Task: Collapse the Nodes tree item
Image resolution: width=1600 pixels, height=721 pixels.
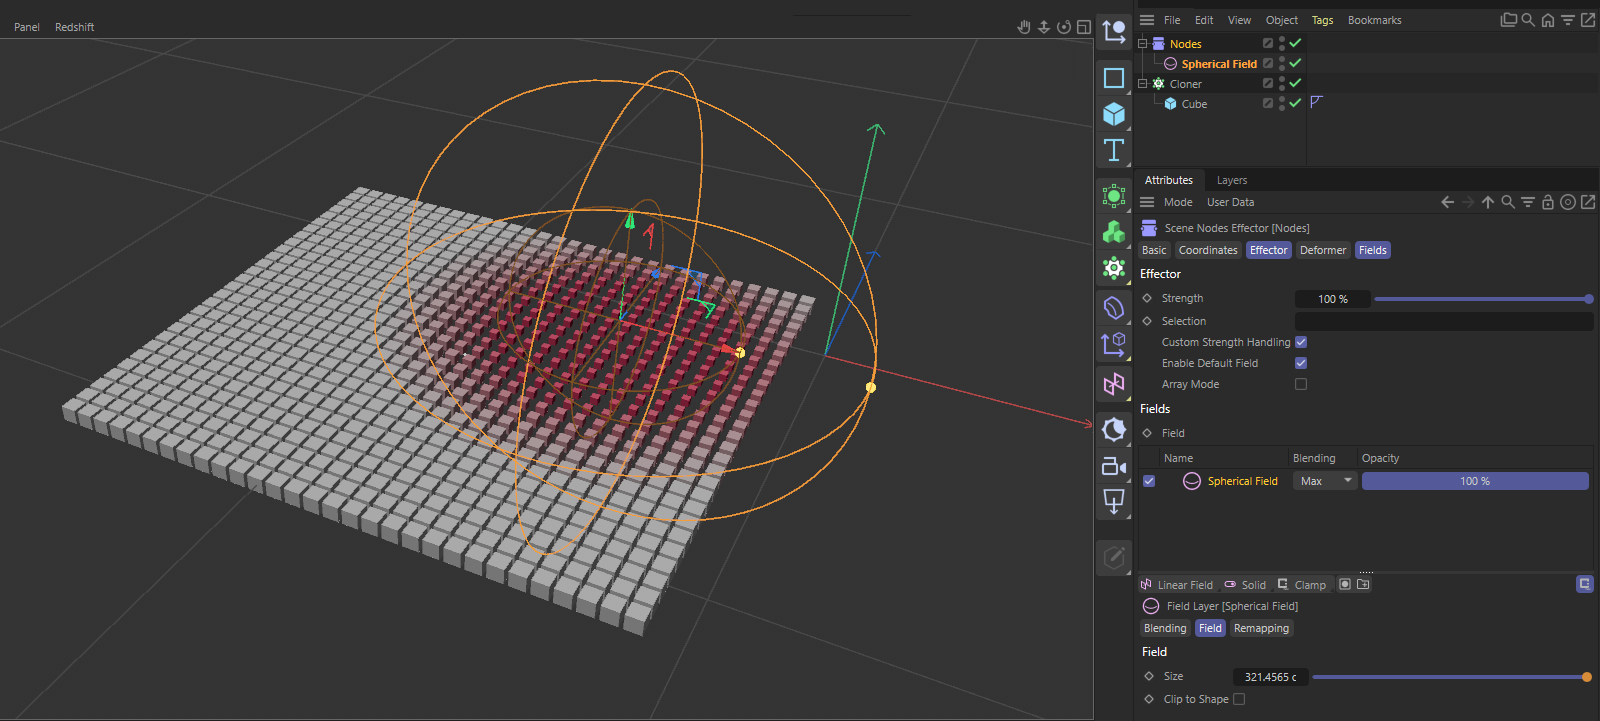Action: (x=1143, y=43)
